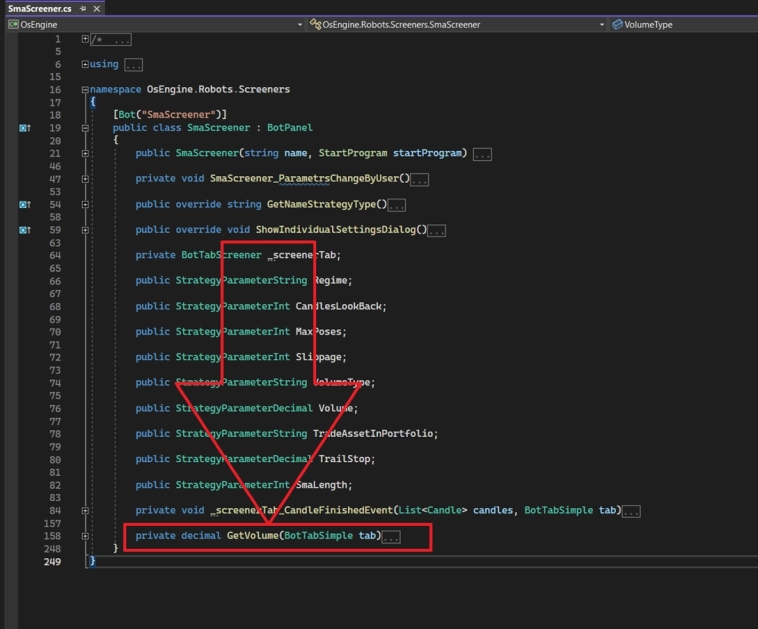Click the ellipsis box after ShowIndividualSettingsDialog()
The image size is (758, 629).
click(436, 230)
